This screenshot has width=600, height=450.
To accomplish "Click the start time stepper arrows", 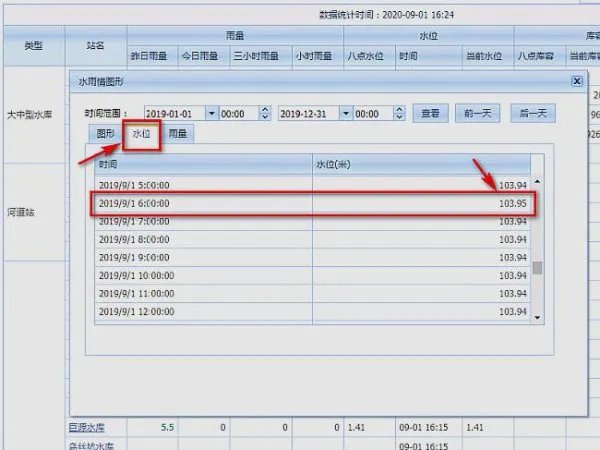I will point(265,113).
